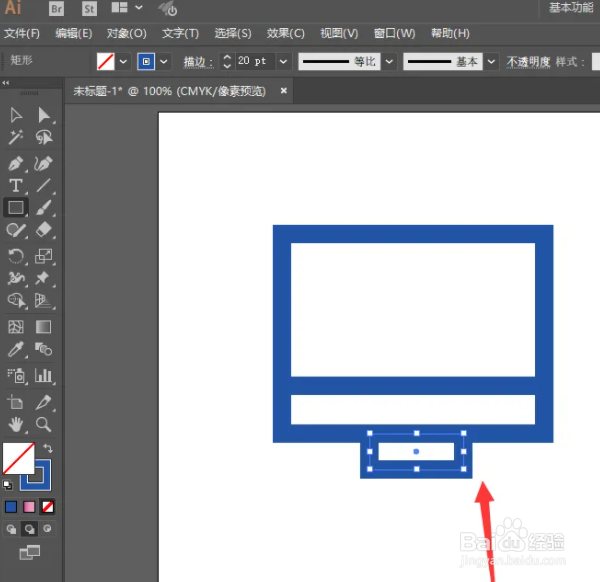Click the 描边 stroke panel link
The width and height of the screenshot is (600, 582).
coord(198,61)
